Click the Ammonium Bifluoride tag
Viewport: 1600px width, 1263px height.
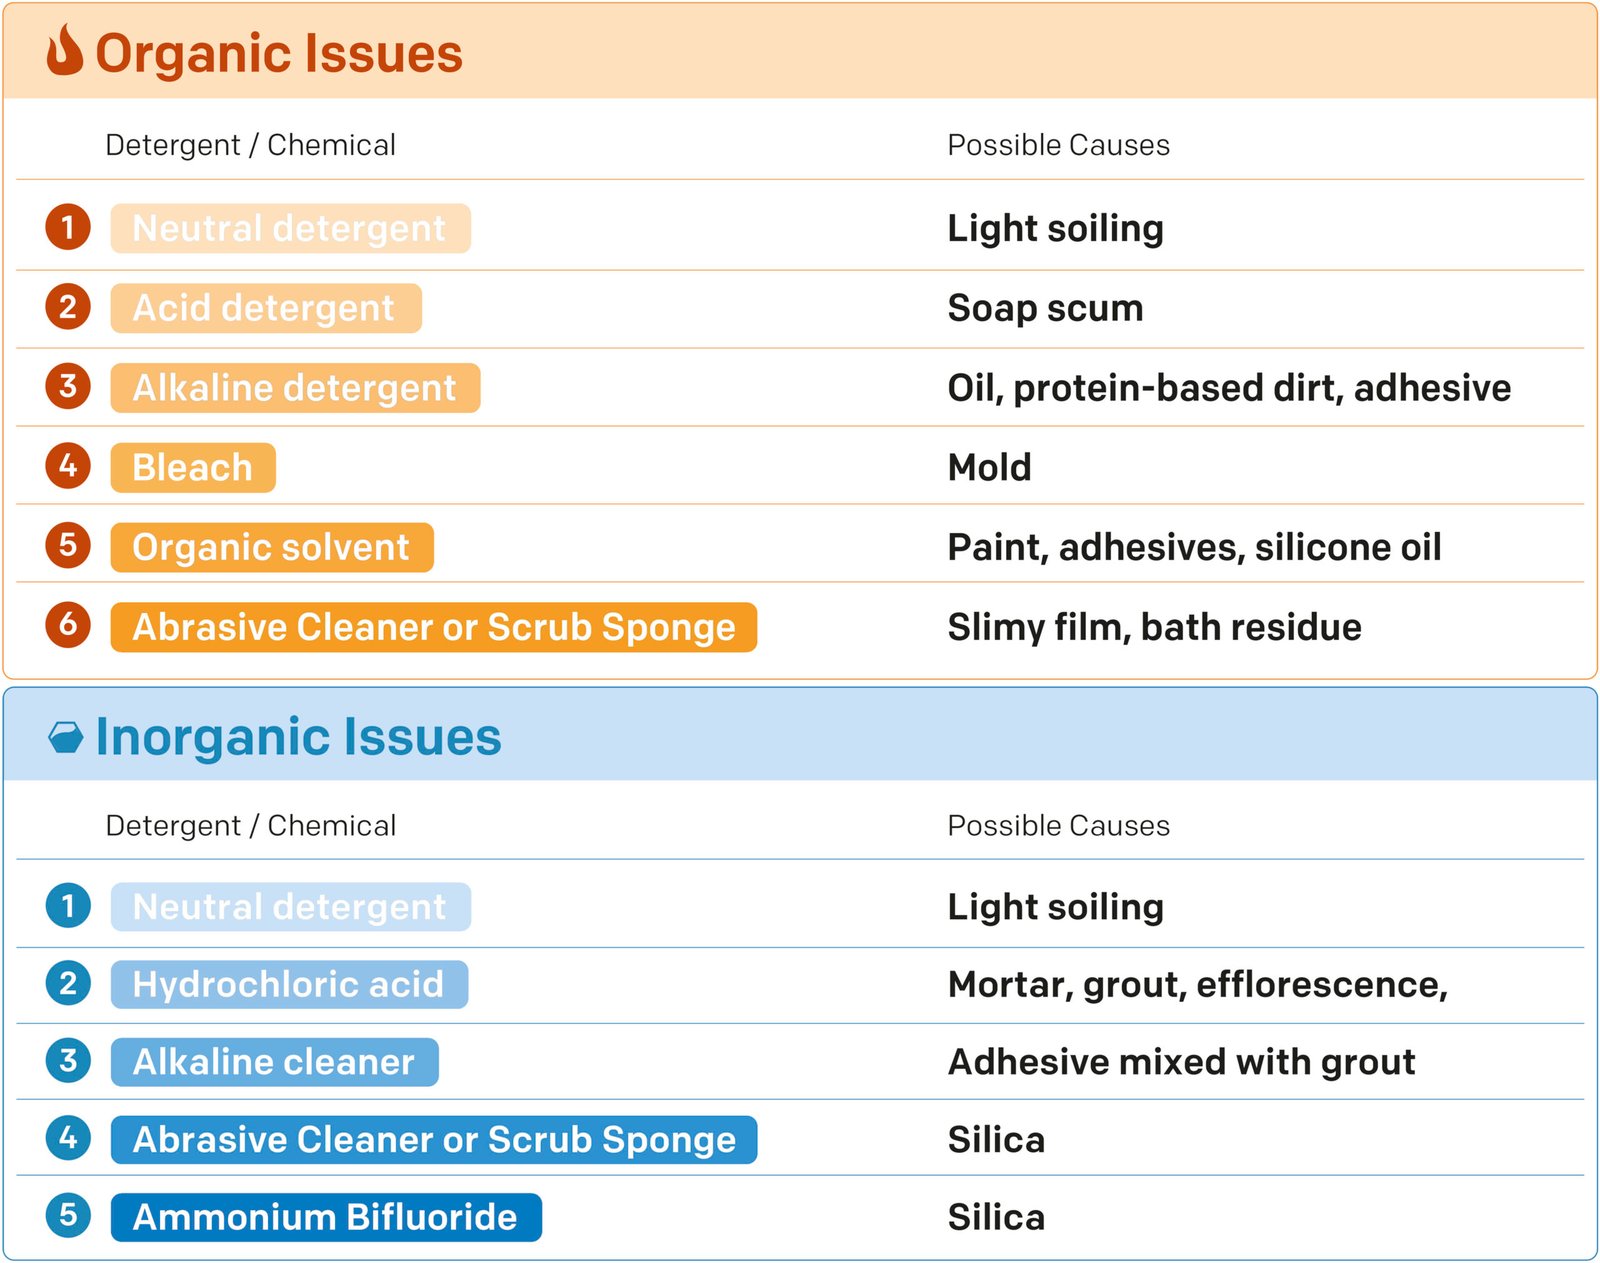[326, 1217]
